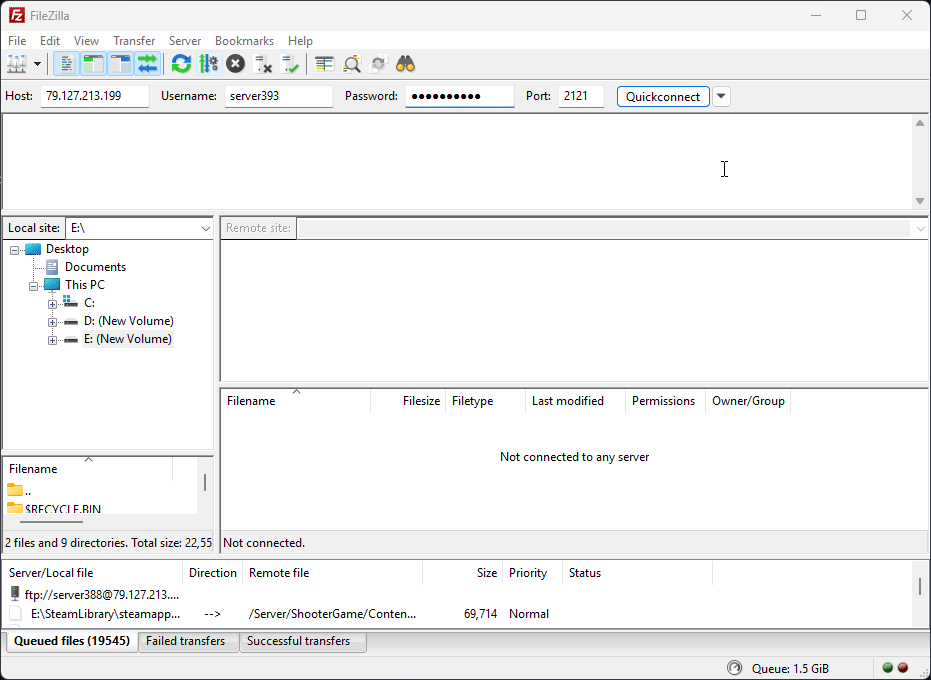This screenshot has height=680, width=931.
Task: Collapse the Desktop tree node
Action: (x=15, y=250)
